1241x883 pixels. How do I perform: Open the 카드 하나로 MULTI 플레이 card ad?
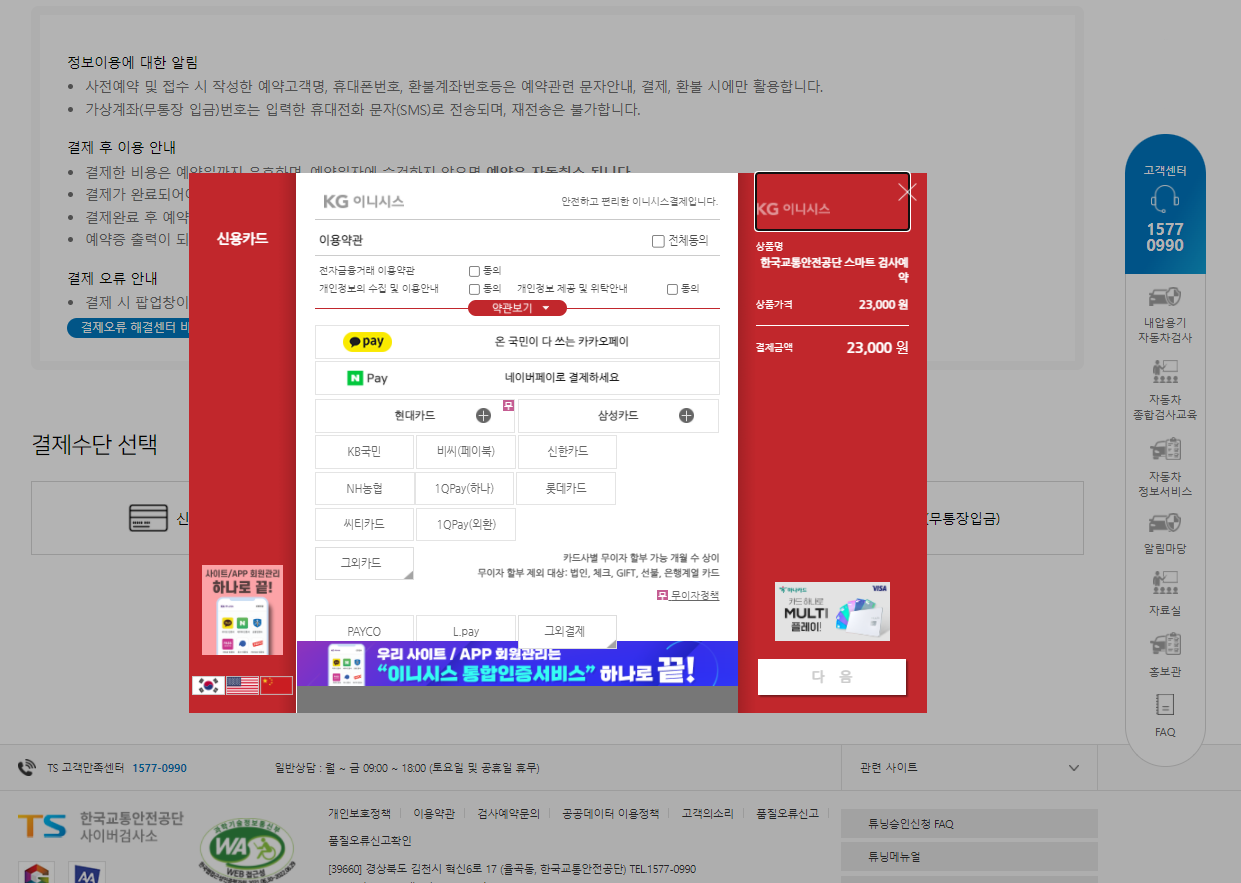click(832, 611)
